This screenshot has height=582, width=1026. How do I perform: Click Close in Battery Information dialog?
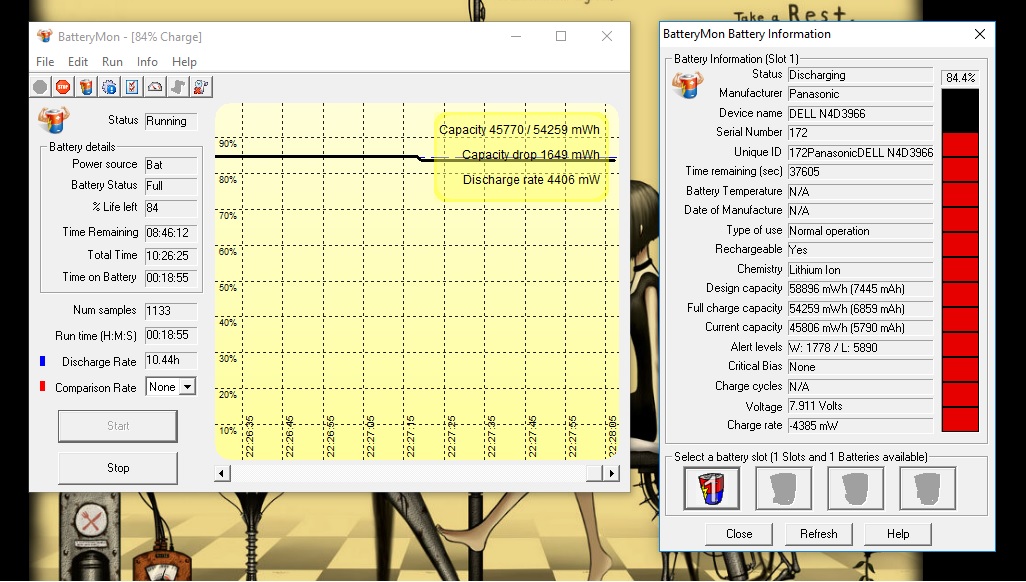(x=739, y=534)
